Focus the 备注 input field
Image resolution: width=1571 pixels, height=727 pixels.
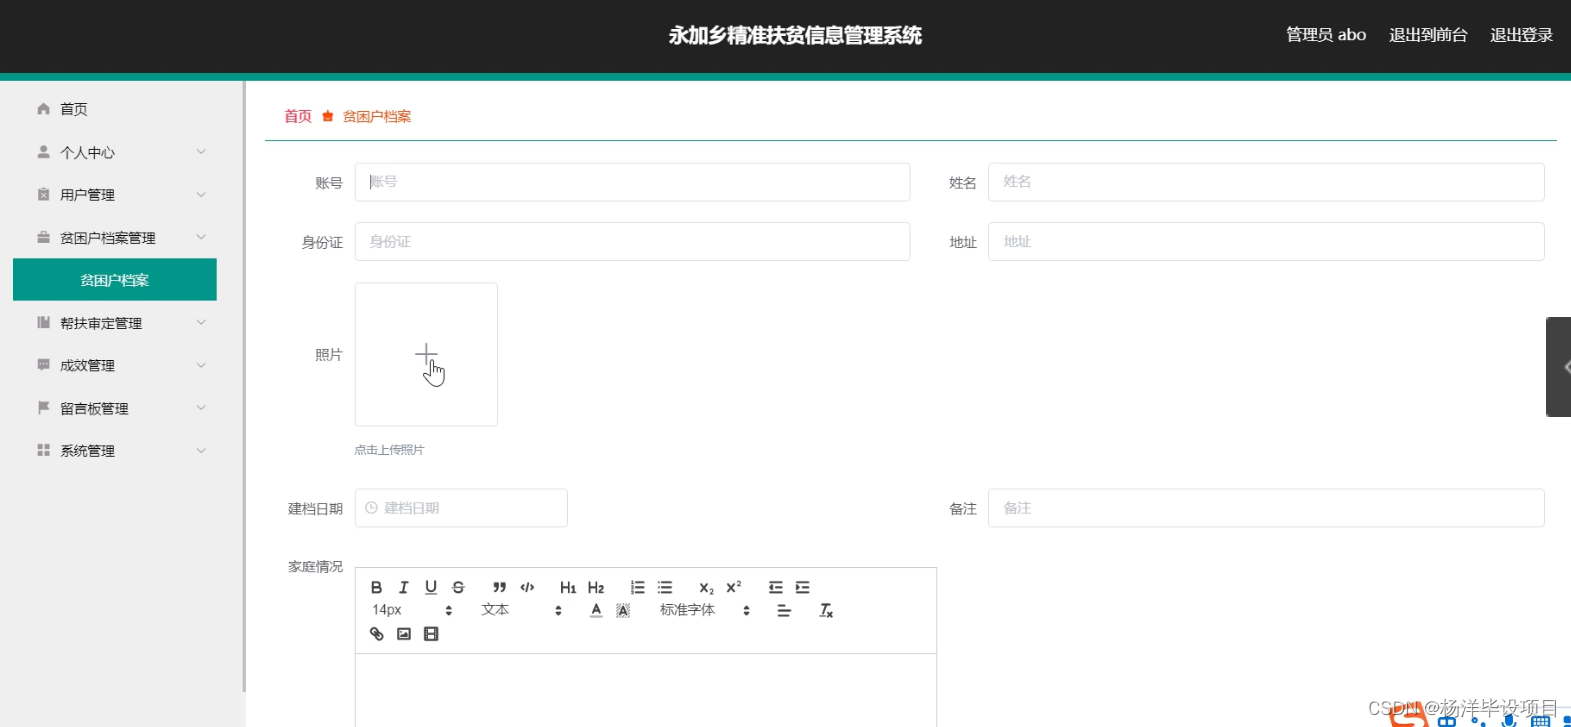pyautogui.click(x=1266, y=508)
